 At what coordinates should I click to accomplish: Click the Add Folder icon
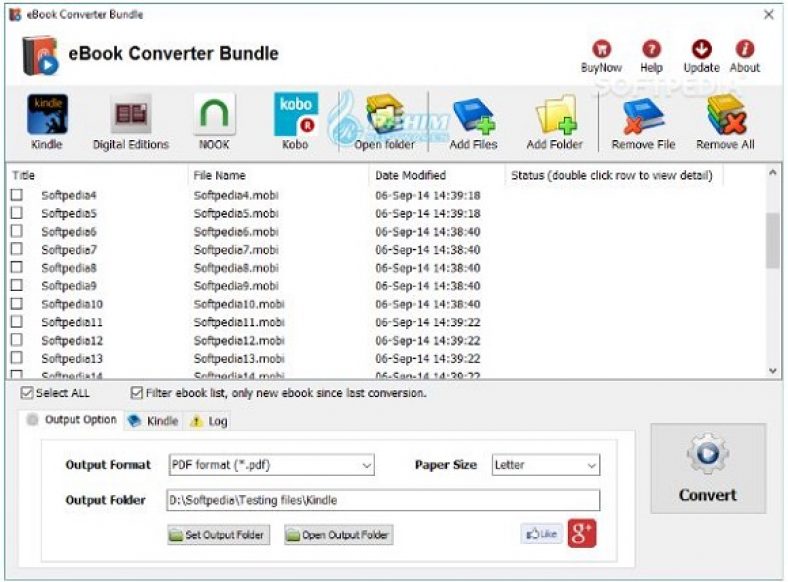click(x=555, y=116)
